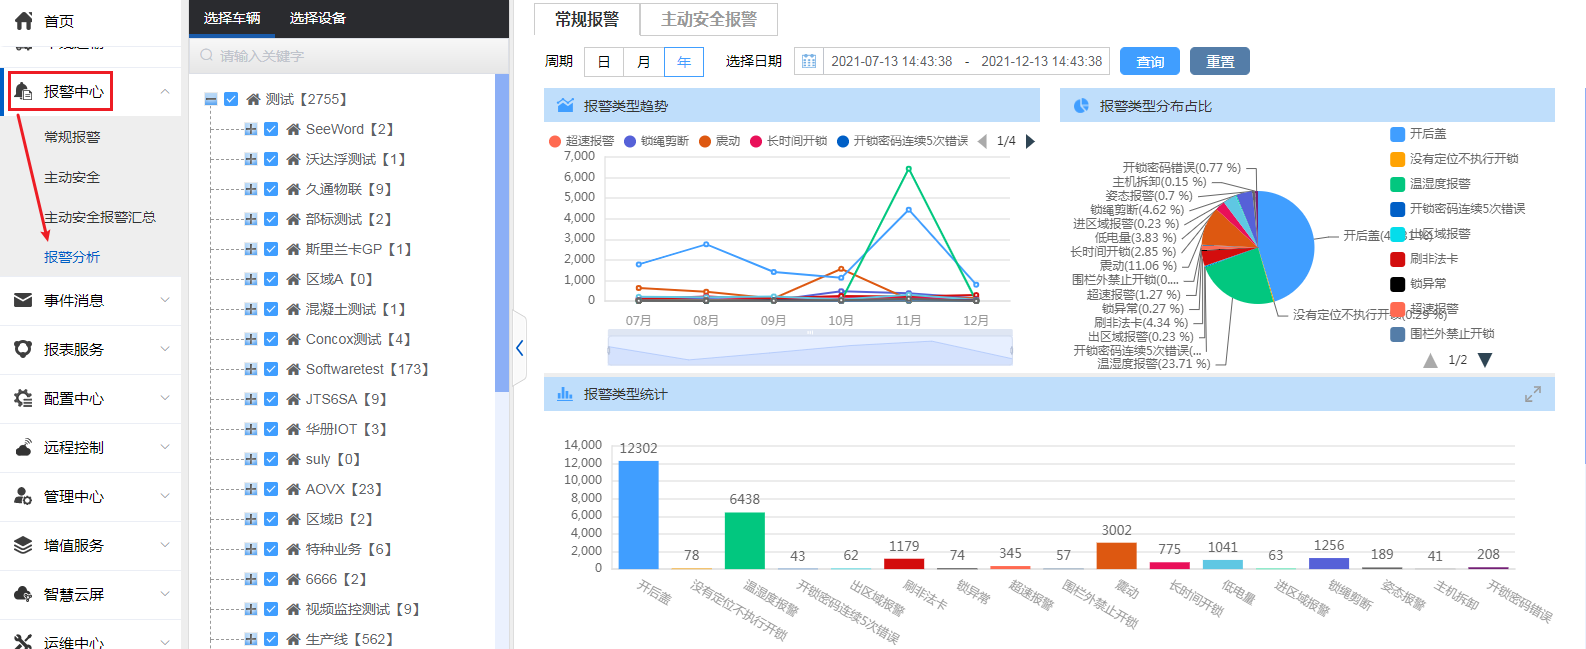Uncheck the SeeWord vehicle group checkbox

(x=271, y=129)
